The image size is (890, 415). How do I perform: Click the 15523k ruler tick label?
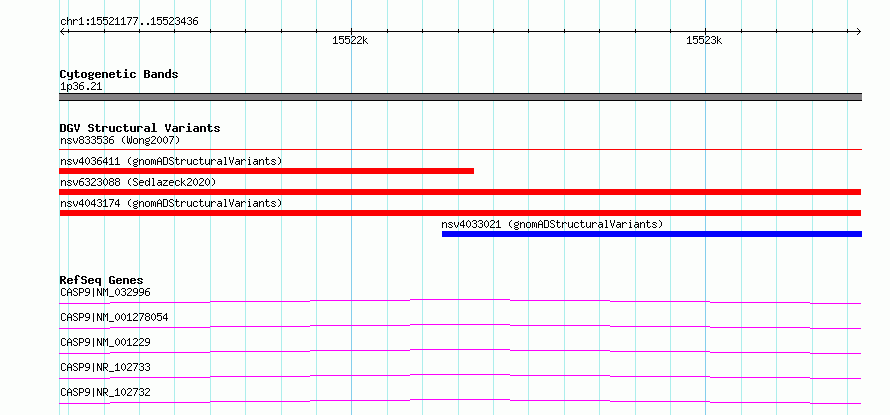[704, 40]
